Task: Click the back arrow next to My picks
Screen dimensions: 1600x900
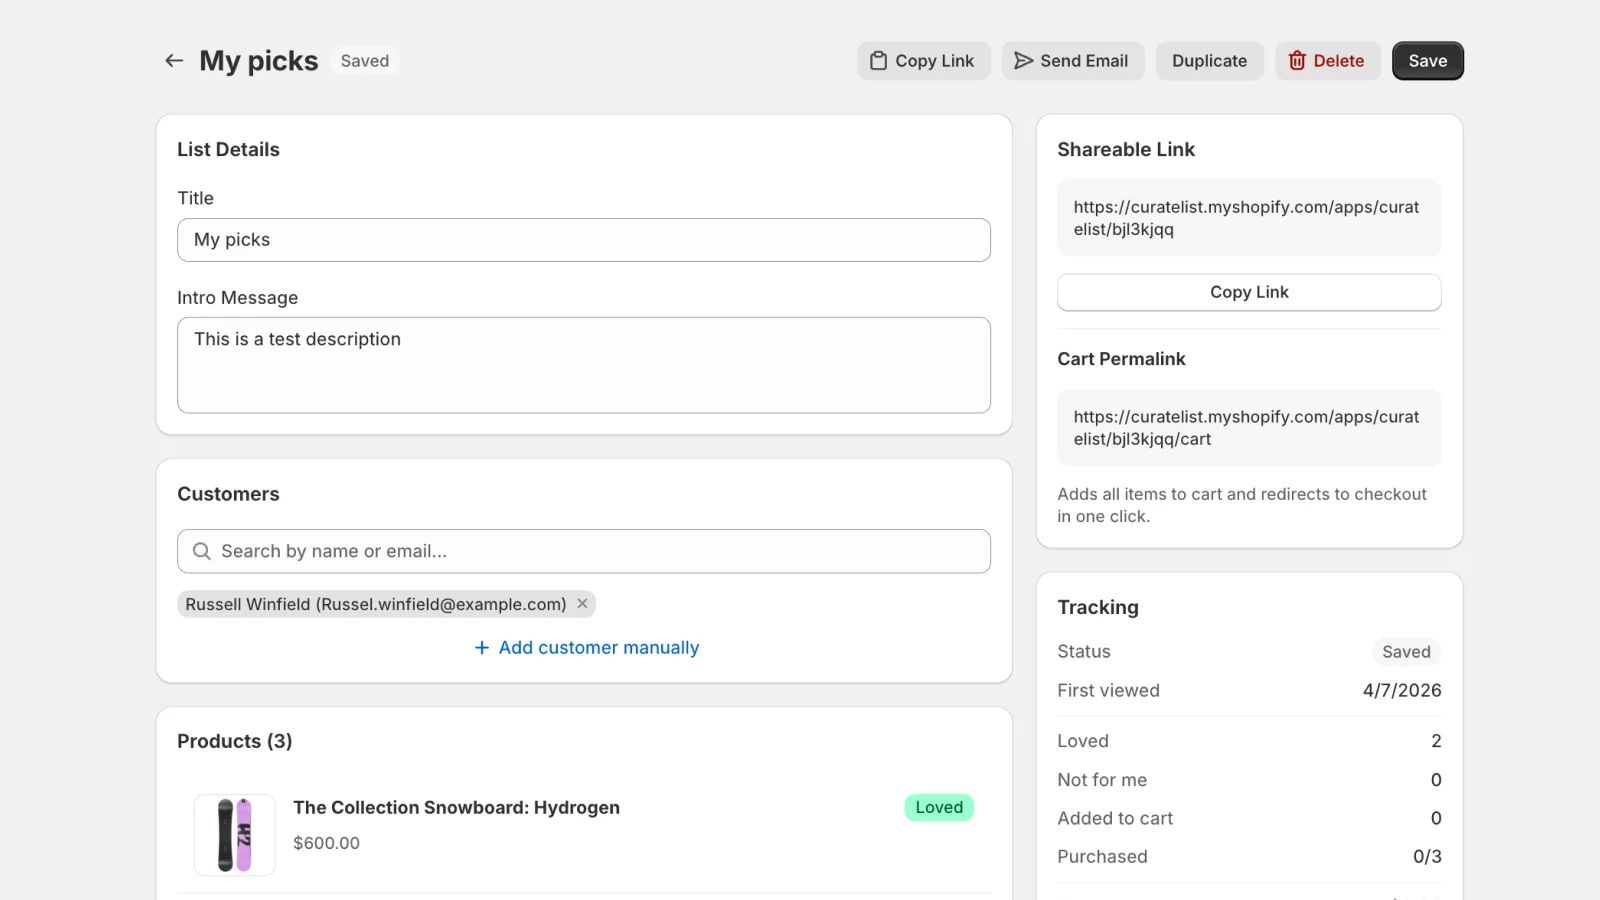Action: [174, 60]
